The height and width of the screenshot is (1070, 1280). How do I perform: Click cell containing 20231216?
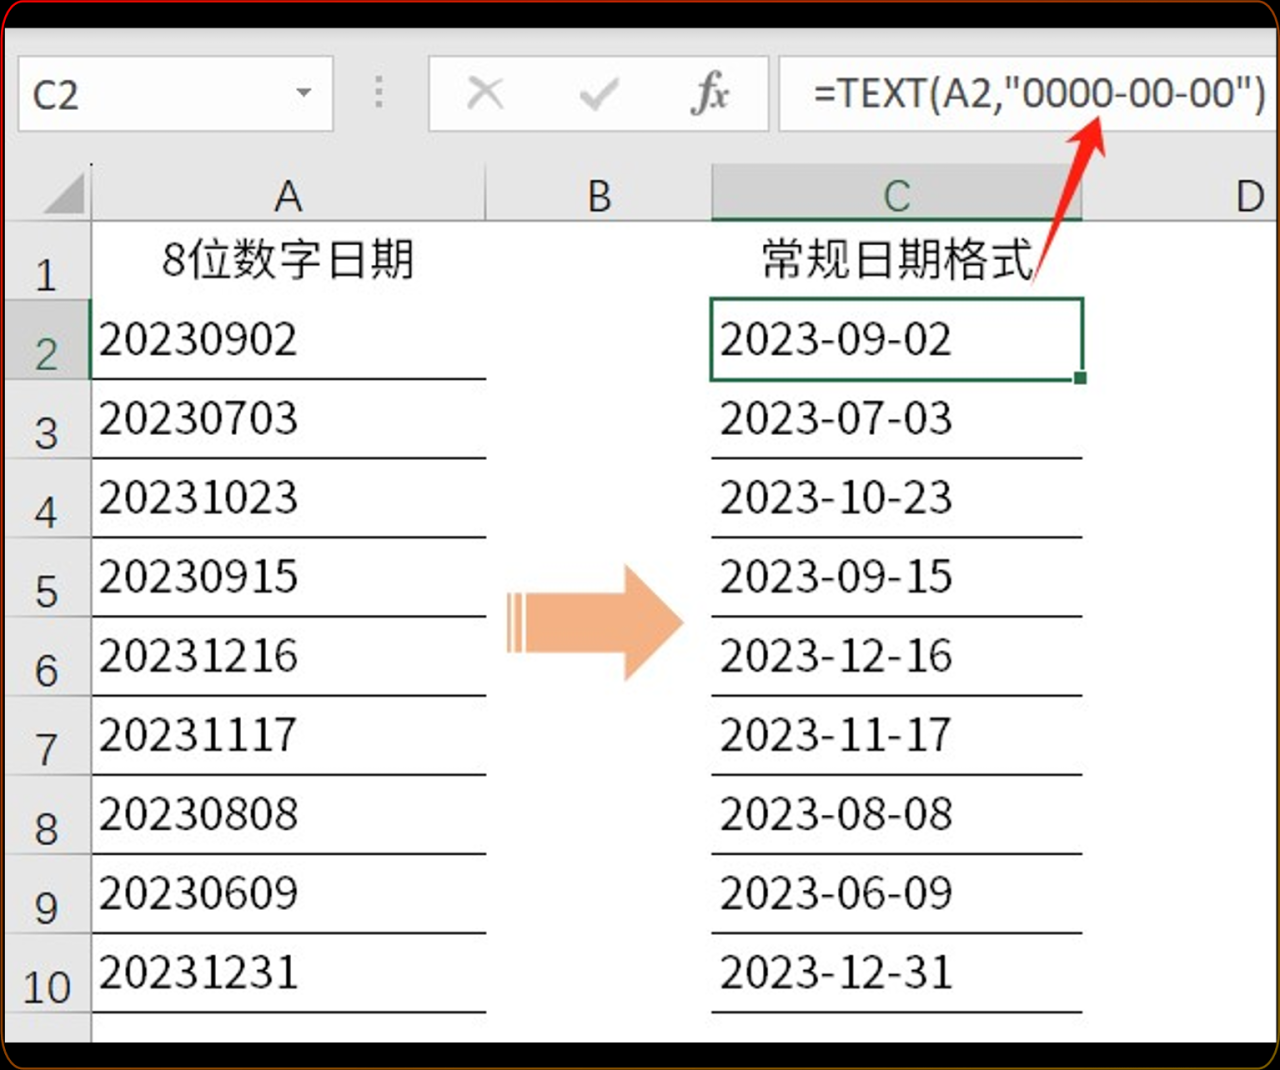click(x=288, y=656)
